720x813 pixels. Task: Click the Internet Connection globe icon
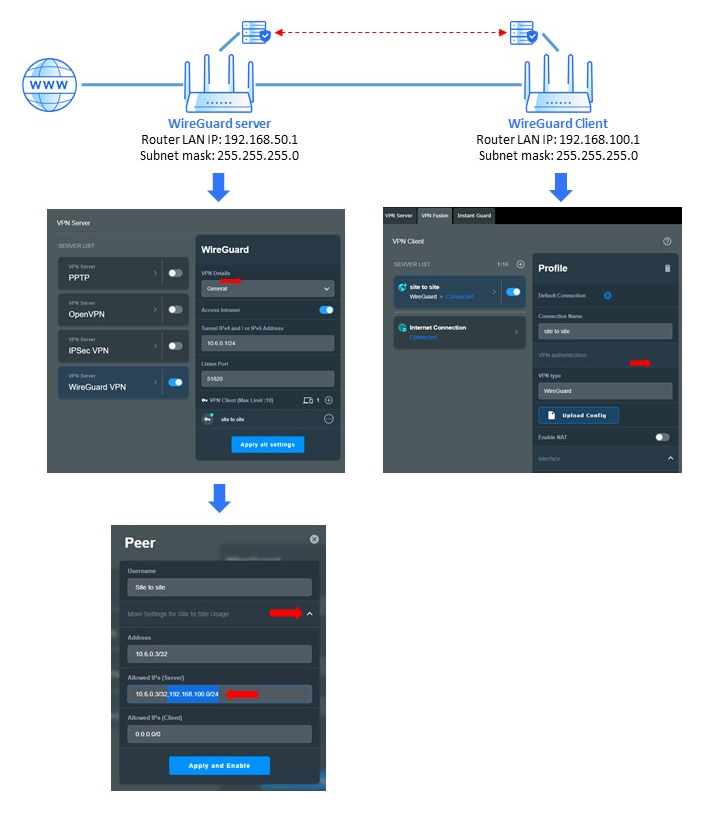point(402,327)
